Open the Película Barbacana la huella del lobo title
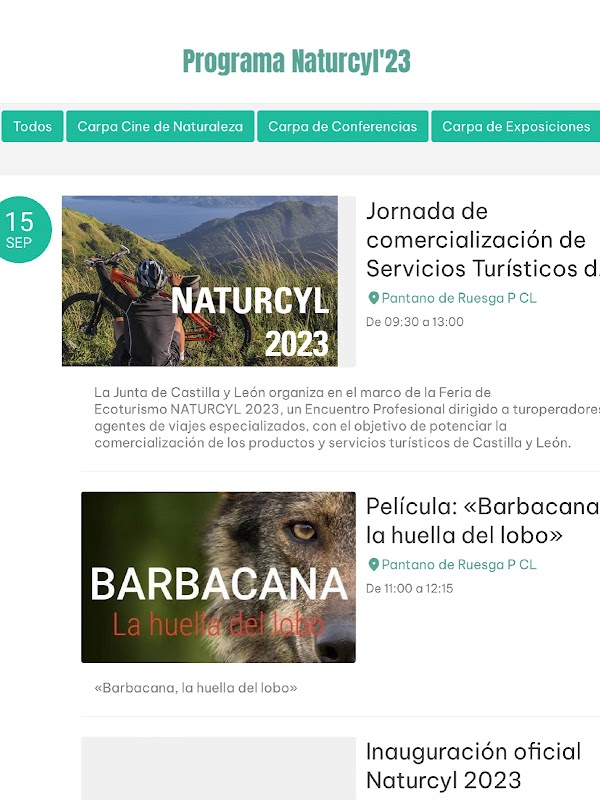This screenshot has height=800, width=600. click(483, 521)
